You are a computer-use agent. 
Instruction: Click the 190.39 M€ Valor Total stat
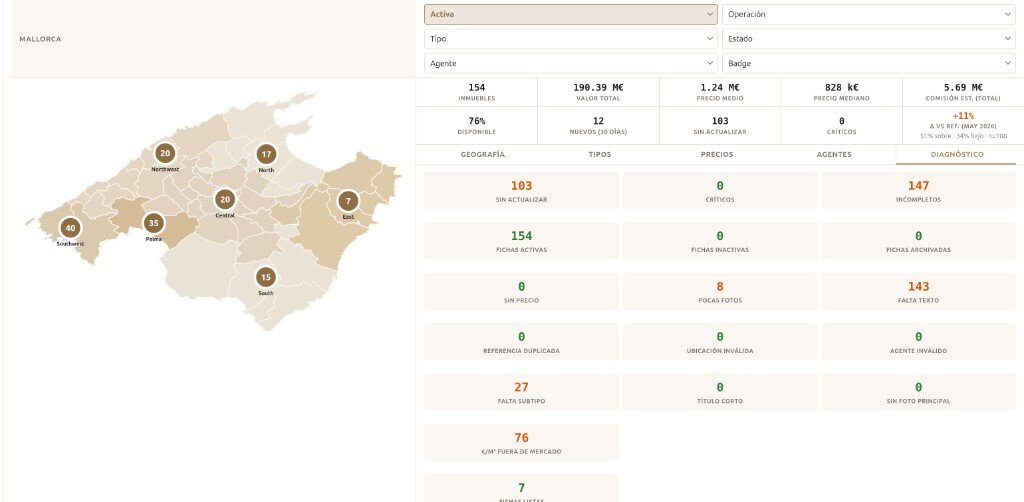tap(598, 92)
